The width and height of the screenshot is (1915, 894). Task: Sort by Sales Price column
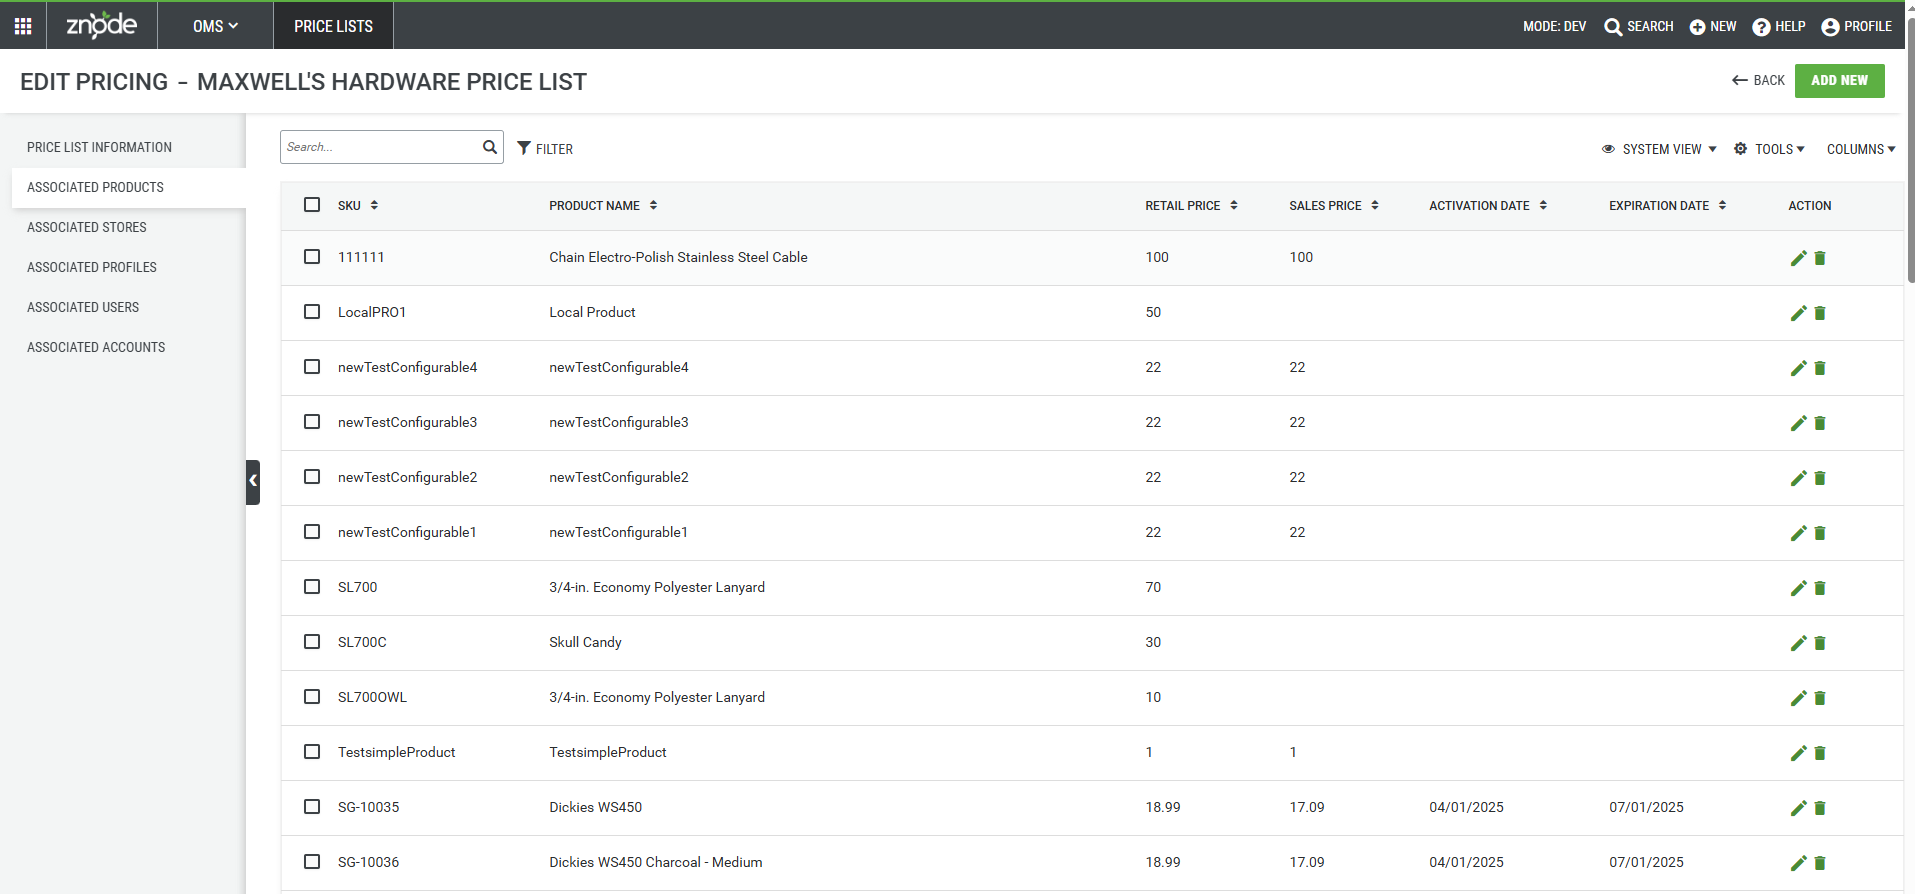(x=1334, y=206)
